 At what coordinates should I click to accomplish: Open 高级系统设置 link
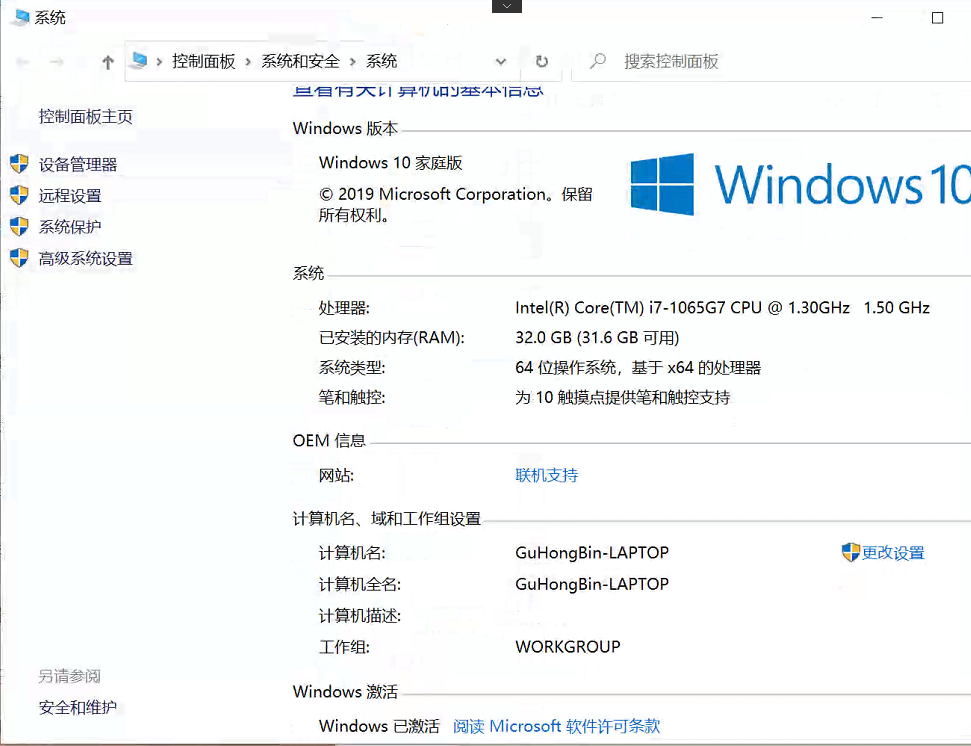[85, 259]
